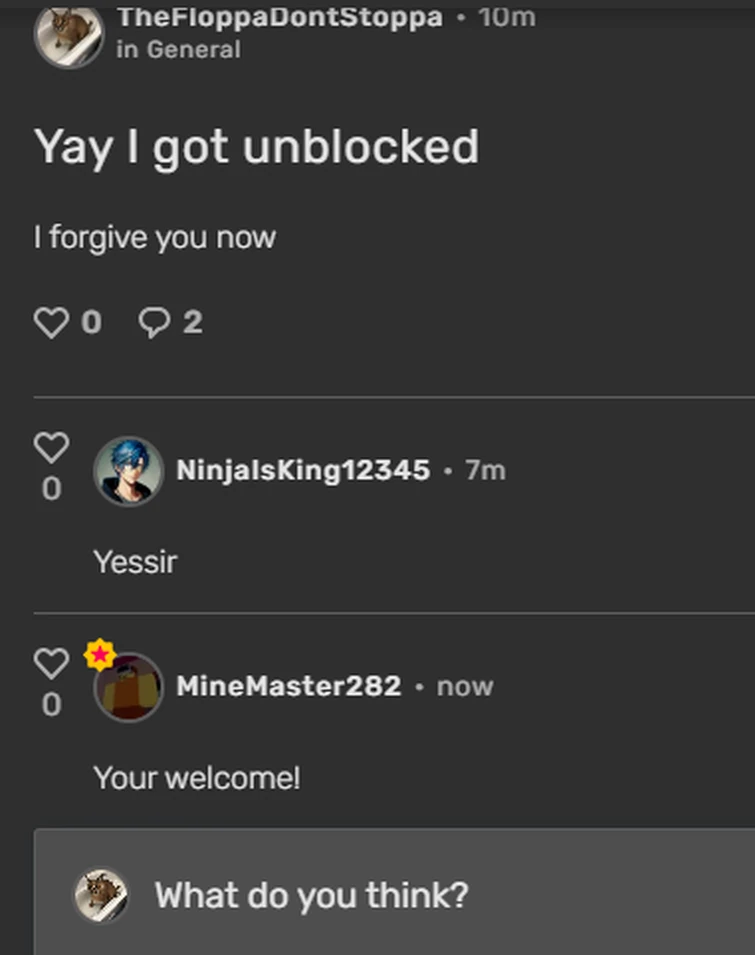Screen dimensions: 755x955
Task: Click NinjaIsKing12345's blue-haired avatar
Action: coord(128,471)
